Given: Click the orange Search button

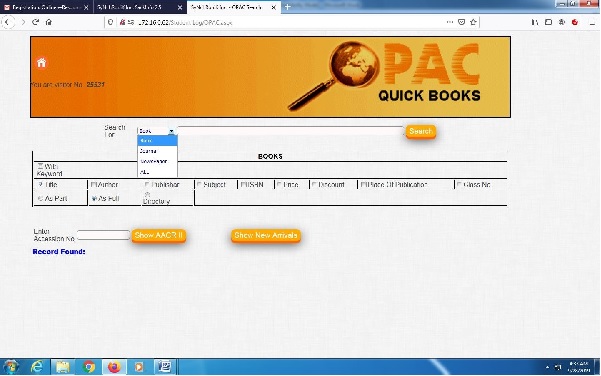Looking at the screenshot, I should coord(420,131).
